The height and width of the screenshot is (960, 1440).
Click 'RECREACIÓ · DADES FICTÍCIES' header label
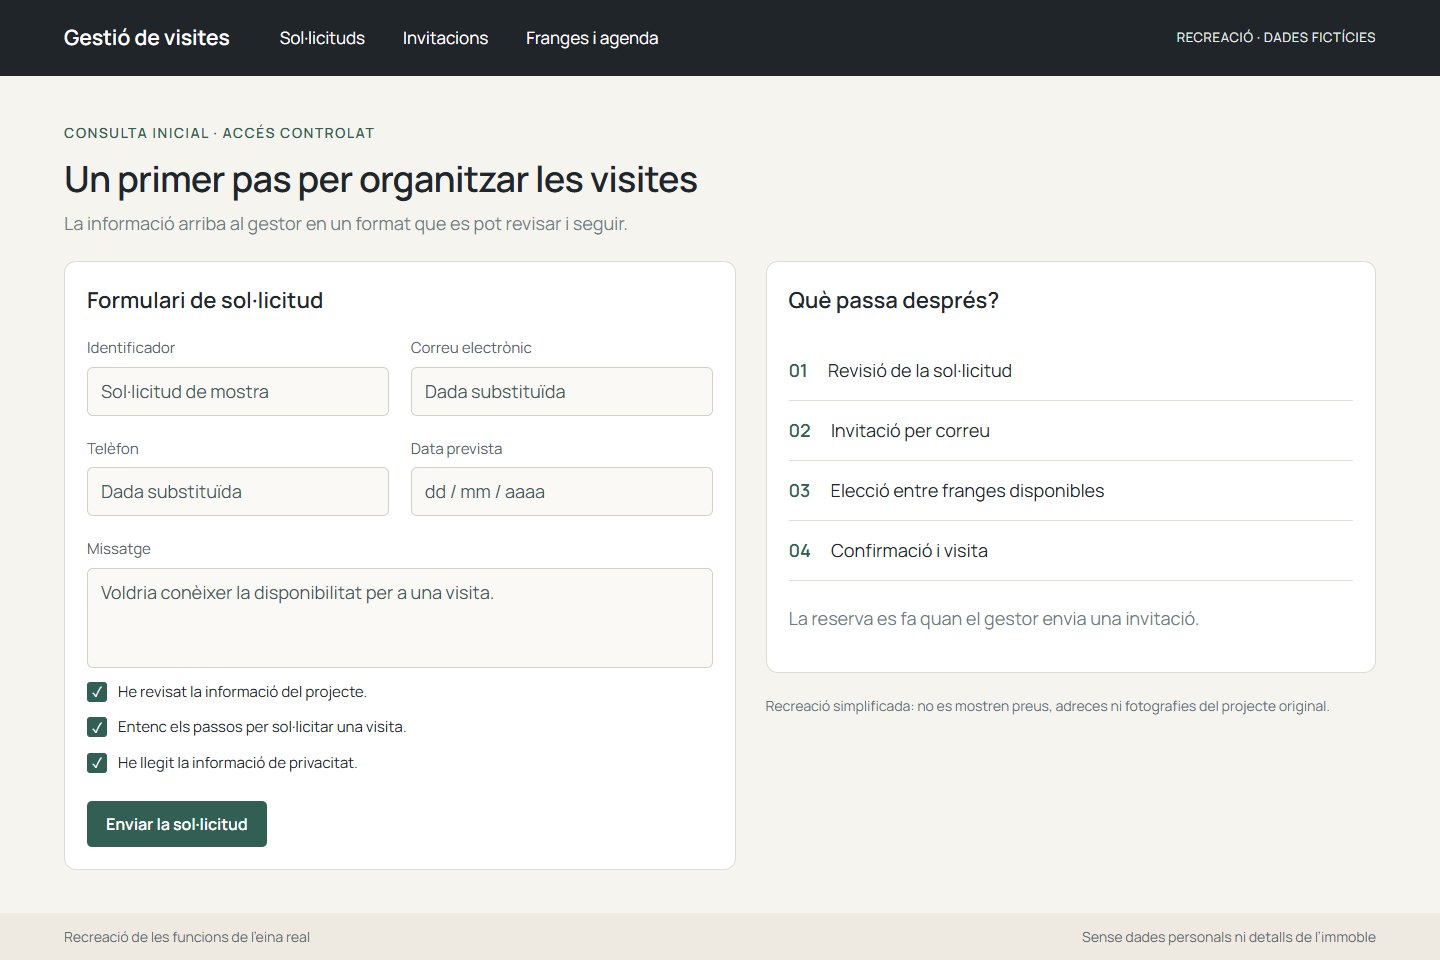[x=1276, y=37]
